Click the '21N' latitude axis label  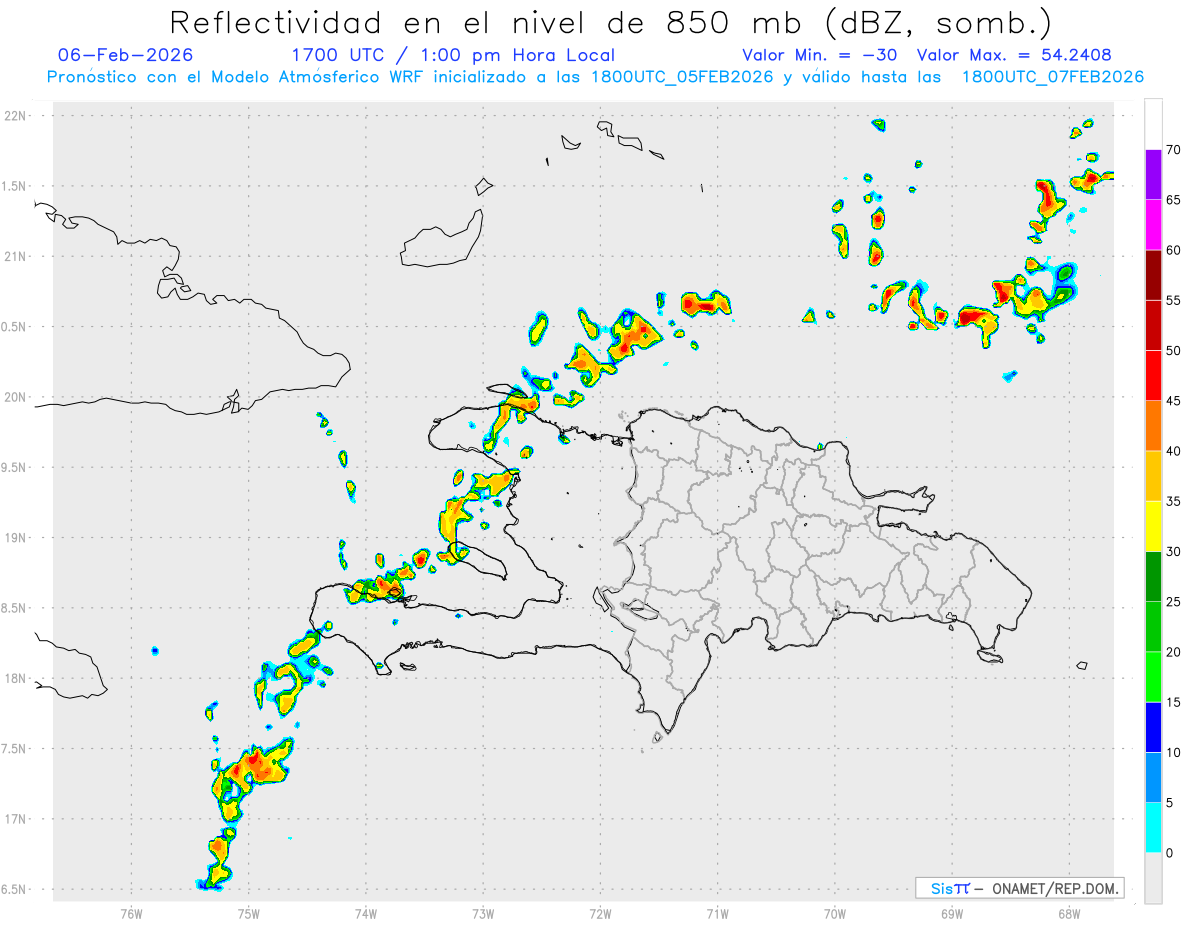click(x=16, y=257)
